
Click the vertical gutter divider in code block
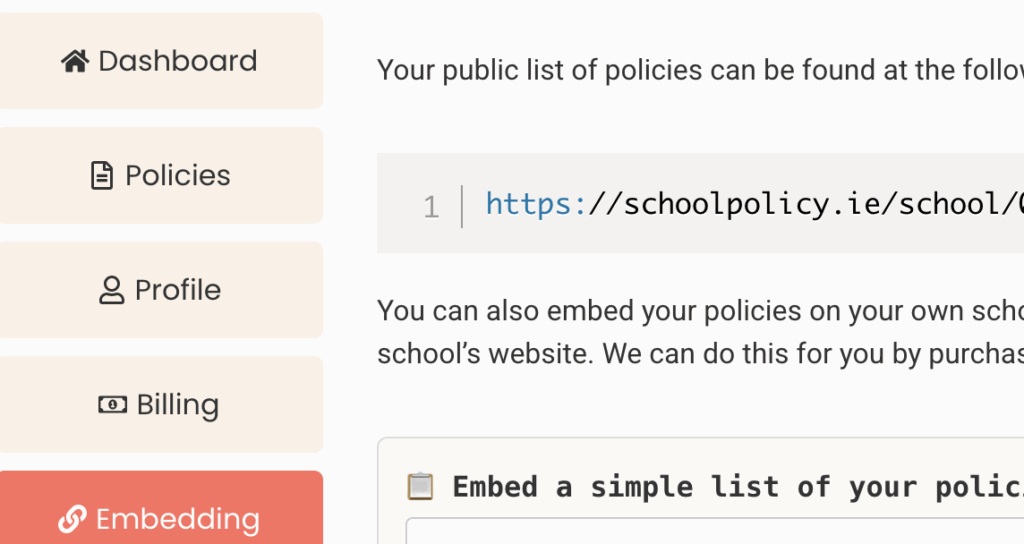click(462, 206)
